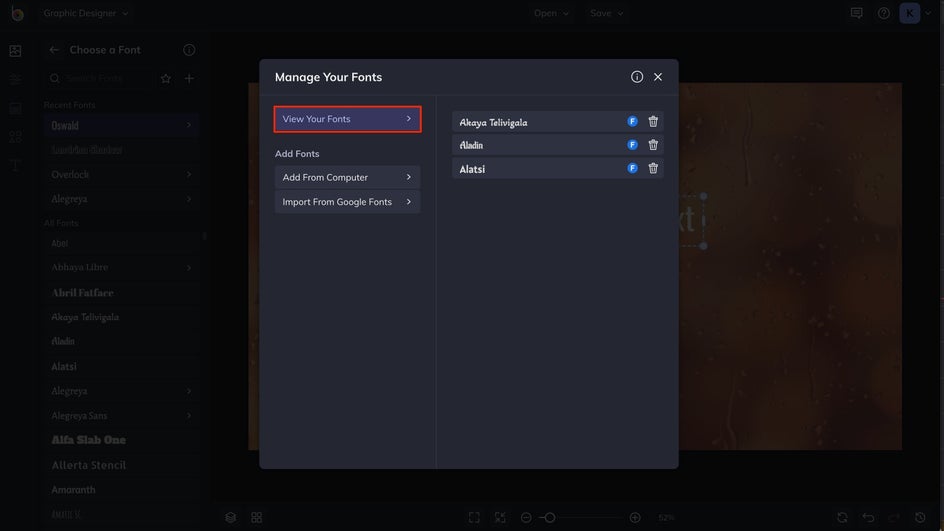
Task: Zoom in with the plus icon
Action: pos(635,517)
